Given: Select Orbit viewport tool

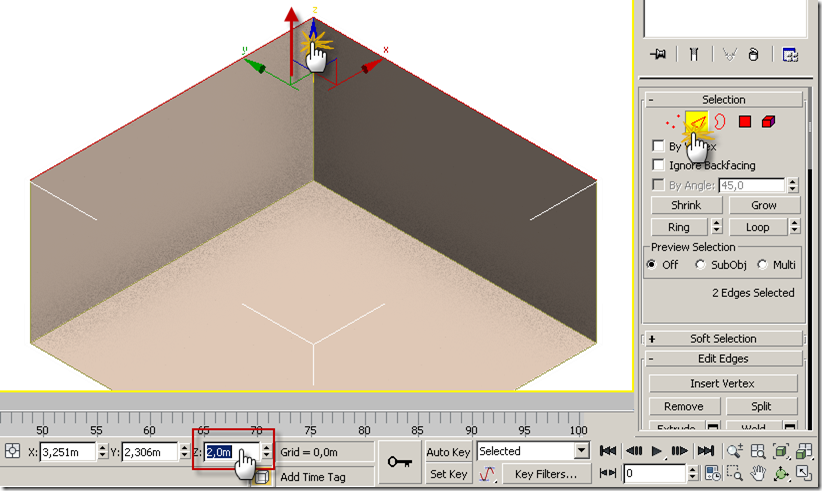Looking at the screenshot, I should 781,474.
